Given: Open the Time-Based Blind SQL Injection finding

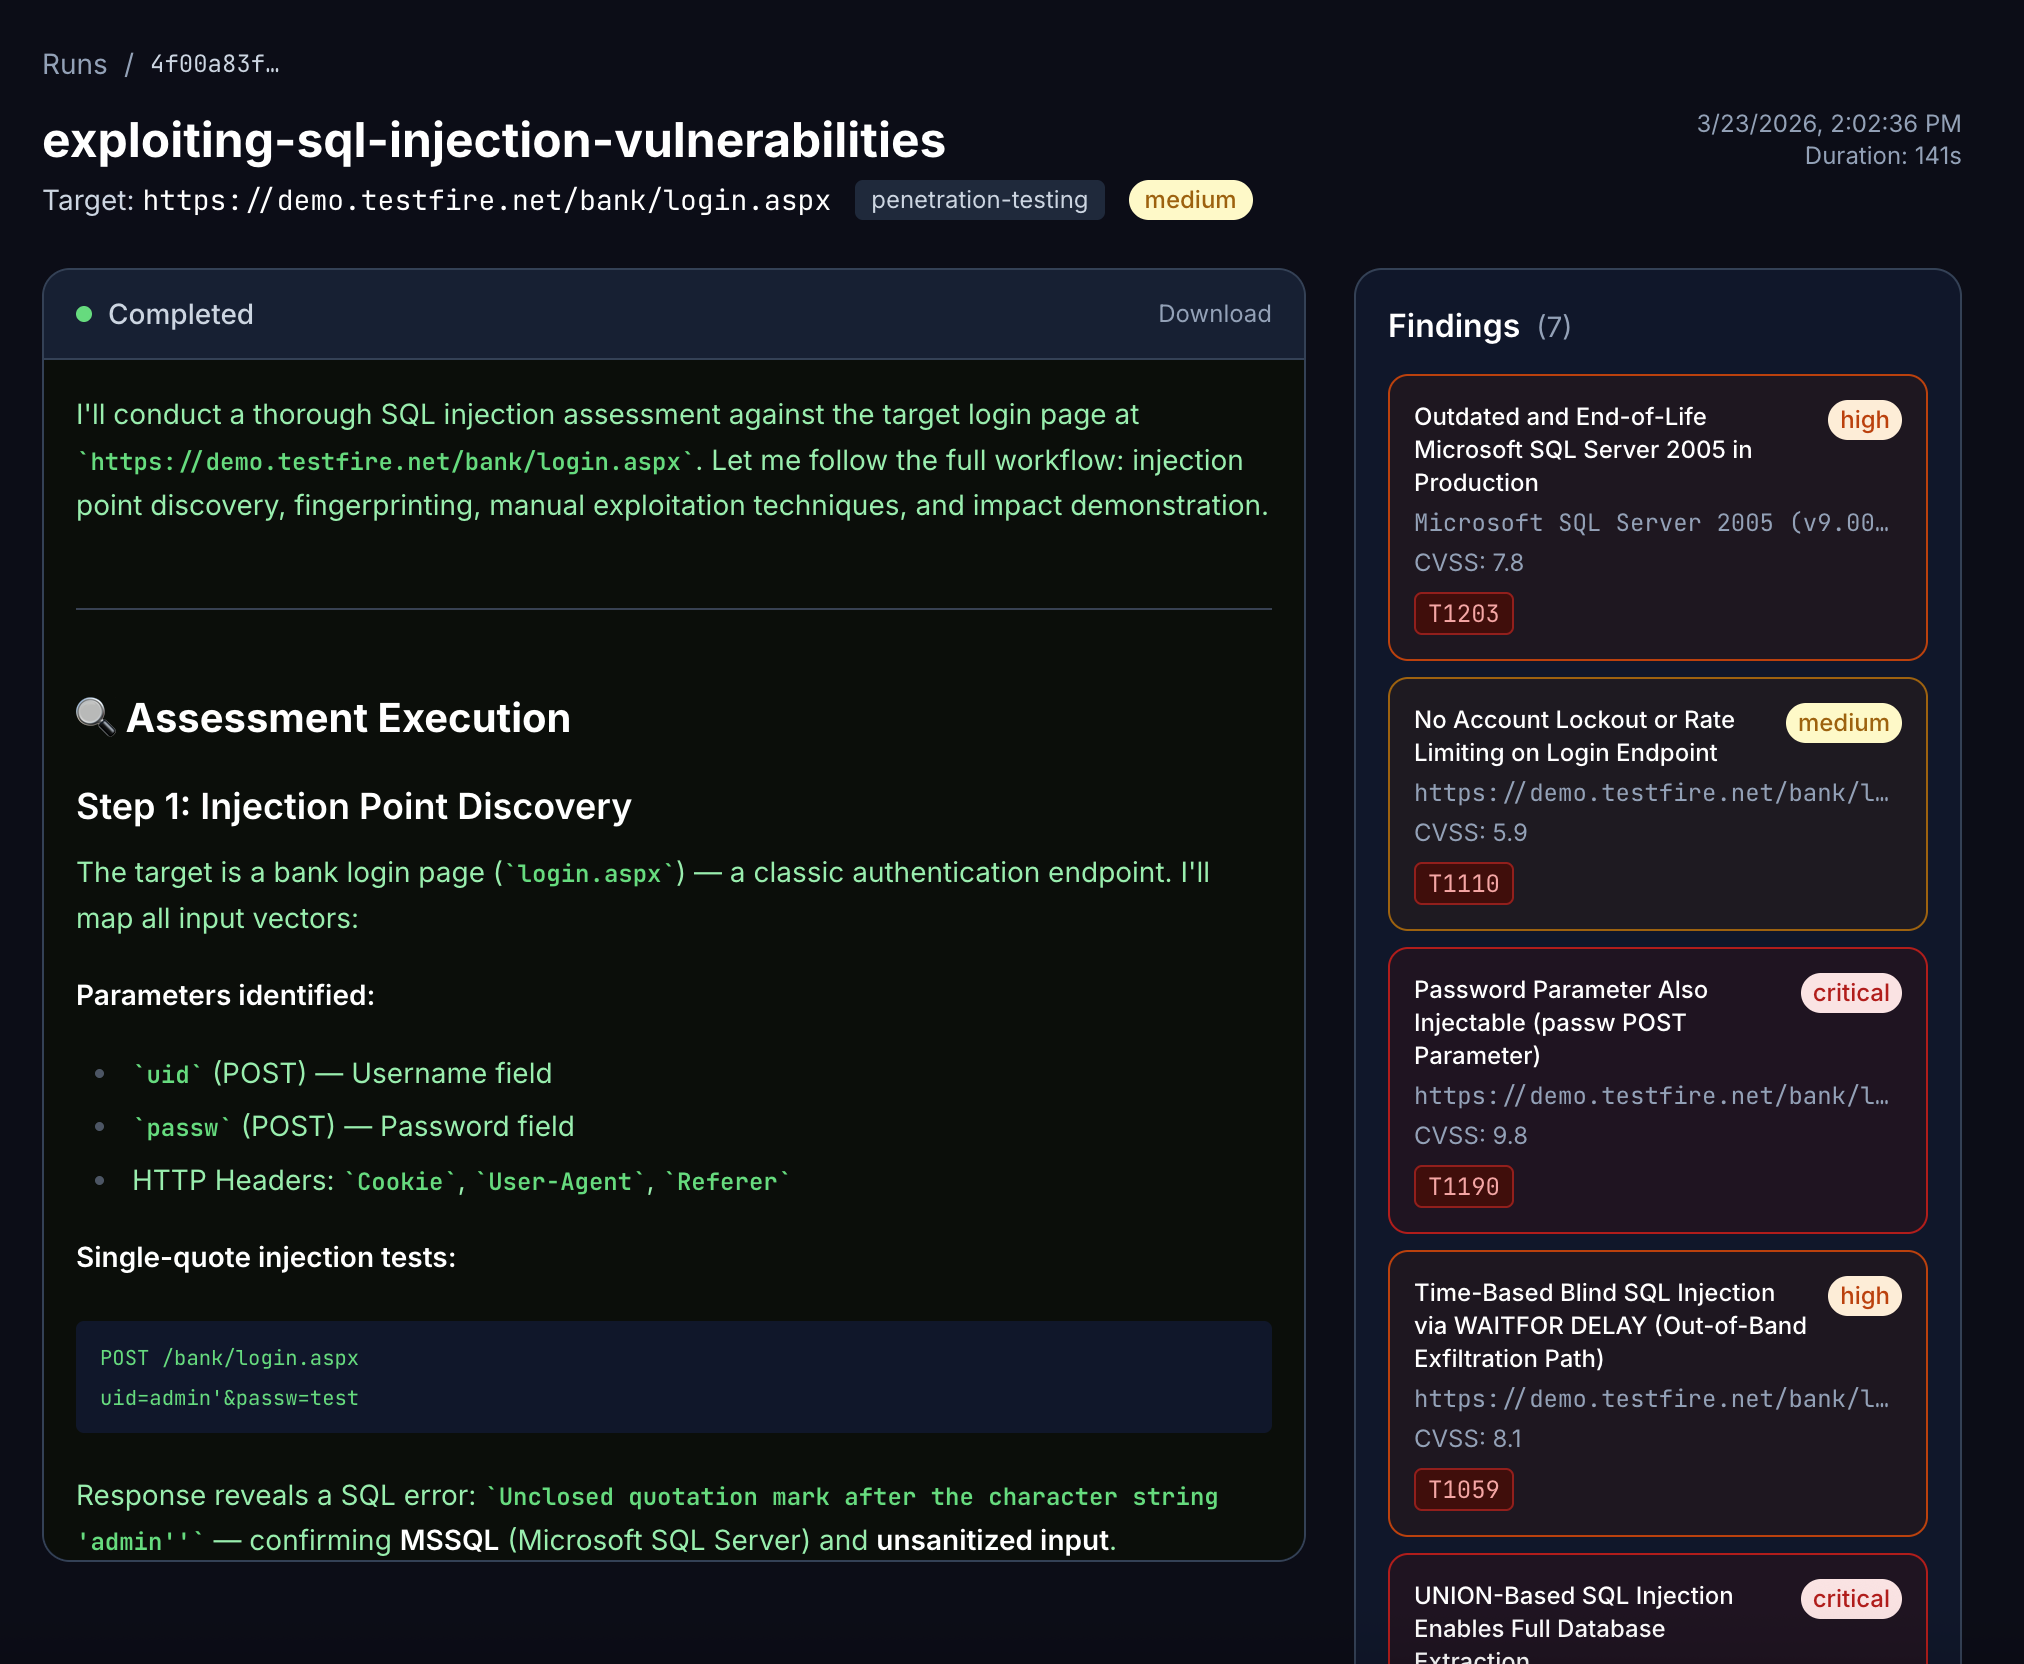Looking at the screenshot, I should [x=1657, y=1393].
